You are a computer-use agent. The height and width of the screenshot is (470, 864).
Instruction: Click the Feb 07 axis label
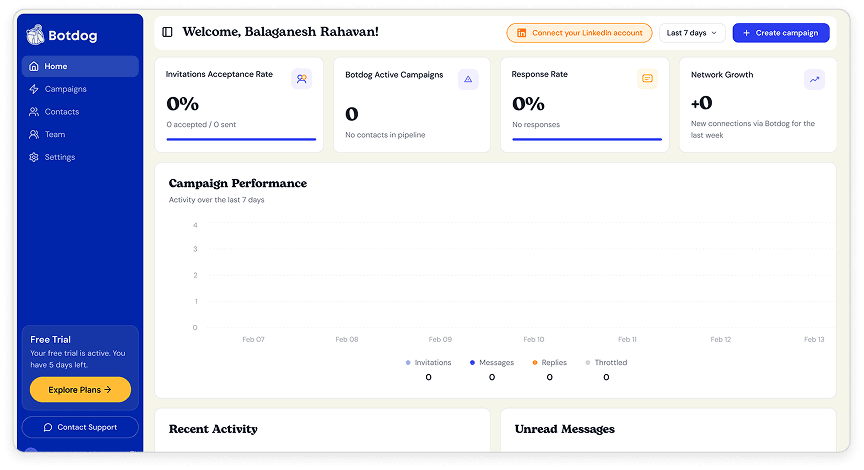[253, 339]
